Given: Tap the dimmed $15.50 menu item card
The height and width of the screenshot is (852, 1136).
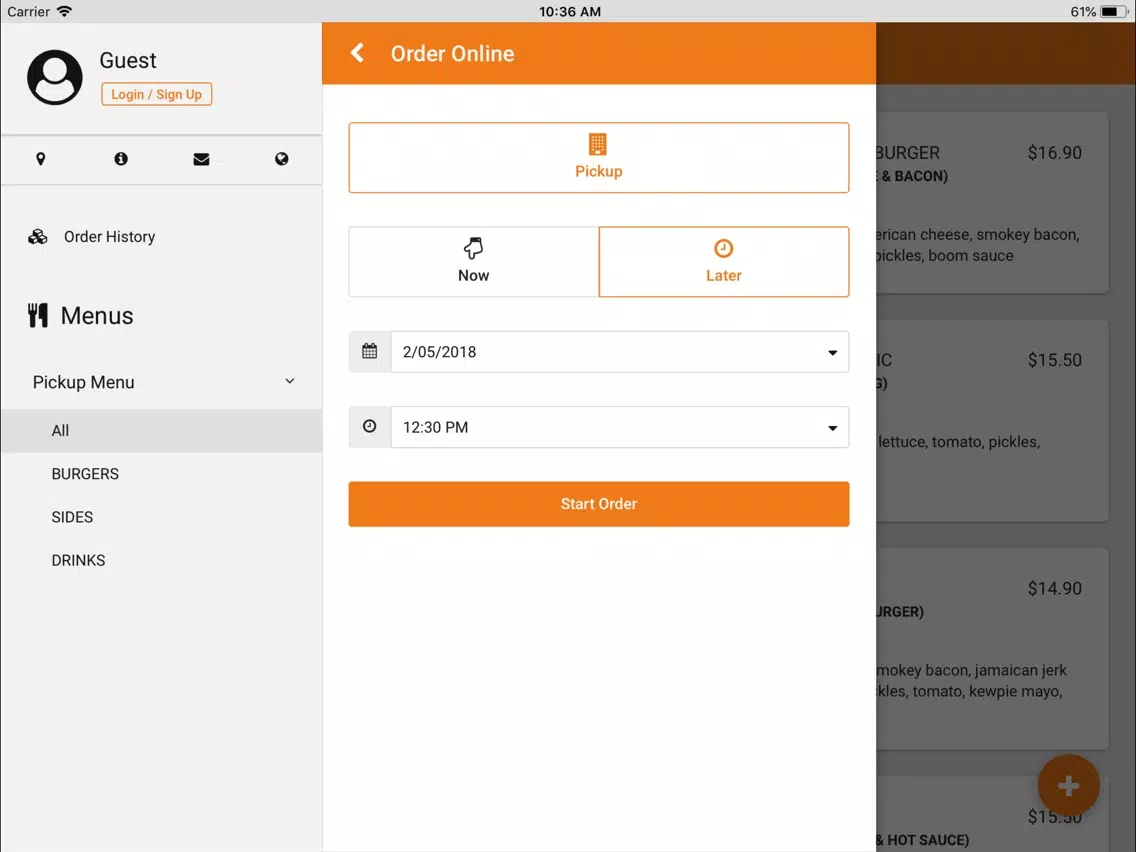Looking at the screenshot, I should (991, 420).
